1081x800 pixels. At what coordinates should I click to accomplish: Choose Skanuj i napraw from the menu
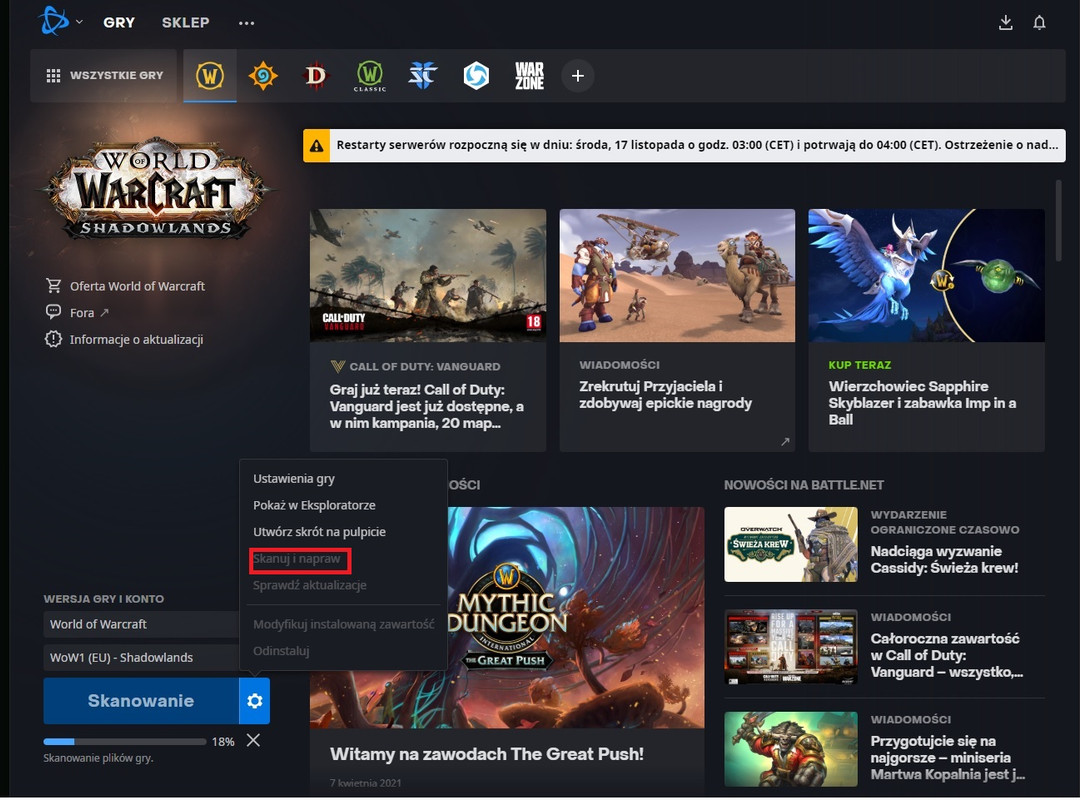[296, 559]
